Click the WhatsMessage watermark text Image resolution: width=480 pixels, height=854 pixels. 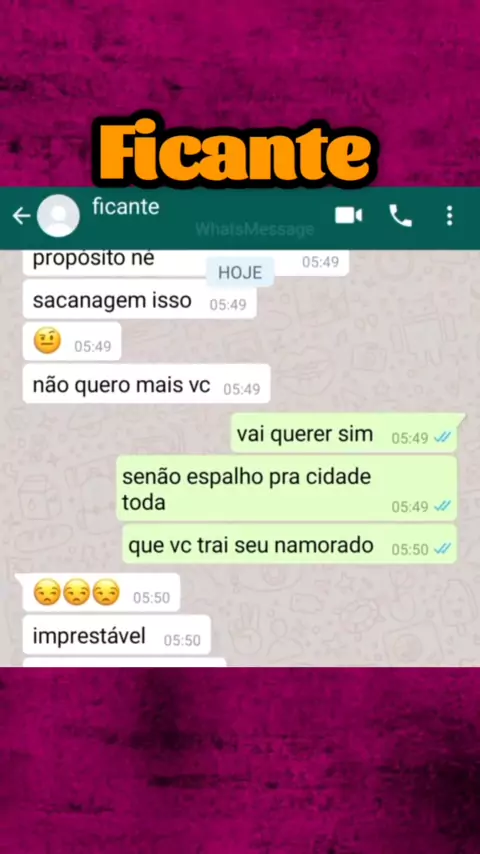coord(254,229)
